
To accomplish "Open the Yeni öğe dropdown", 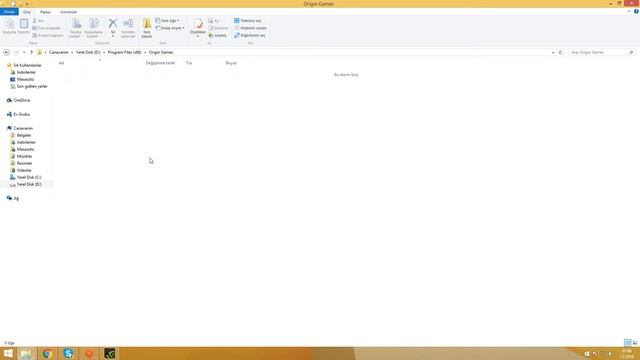I will pyautogui.click(x=167, y=20).
